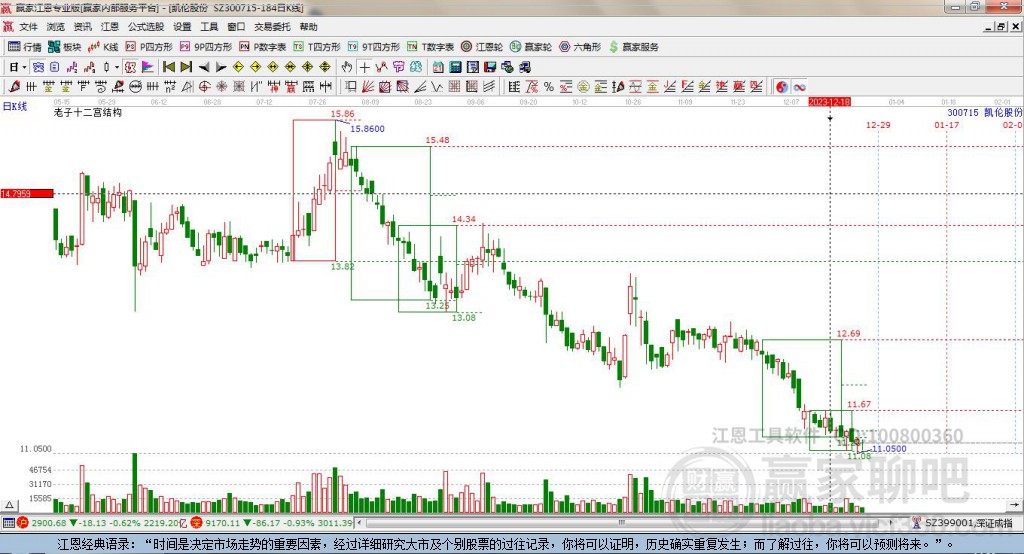Select the red pen drawing tool
The height and width of the screenshot is (554, 1024).
(14, 86)
